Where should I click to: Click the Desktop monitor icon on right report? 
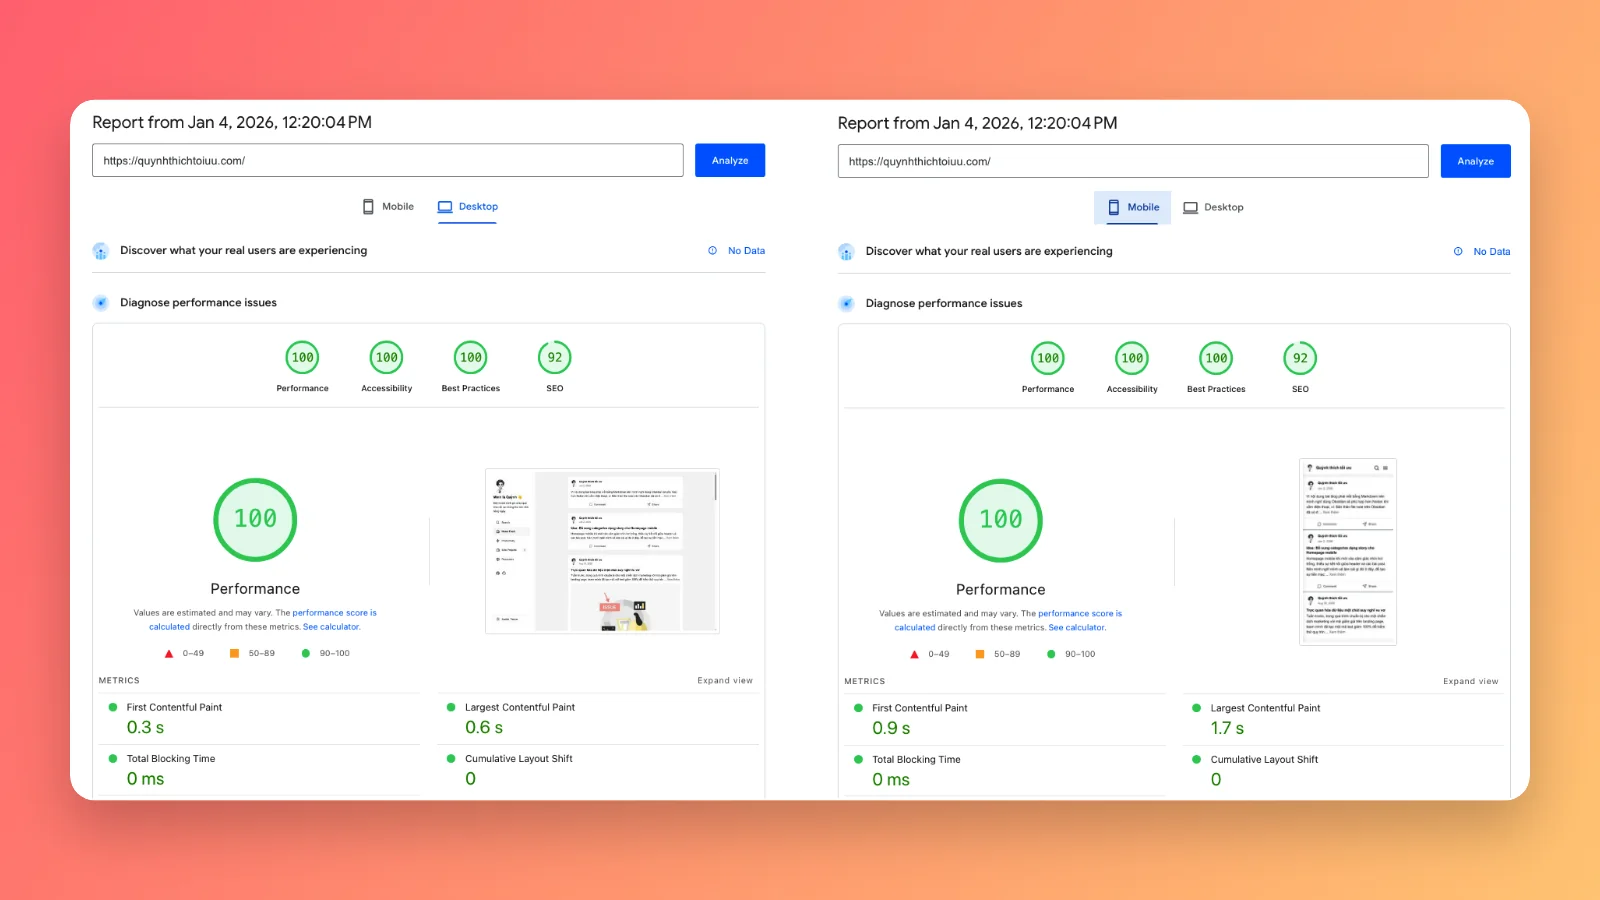(1191, 207)
